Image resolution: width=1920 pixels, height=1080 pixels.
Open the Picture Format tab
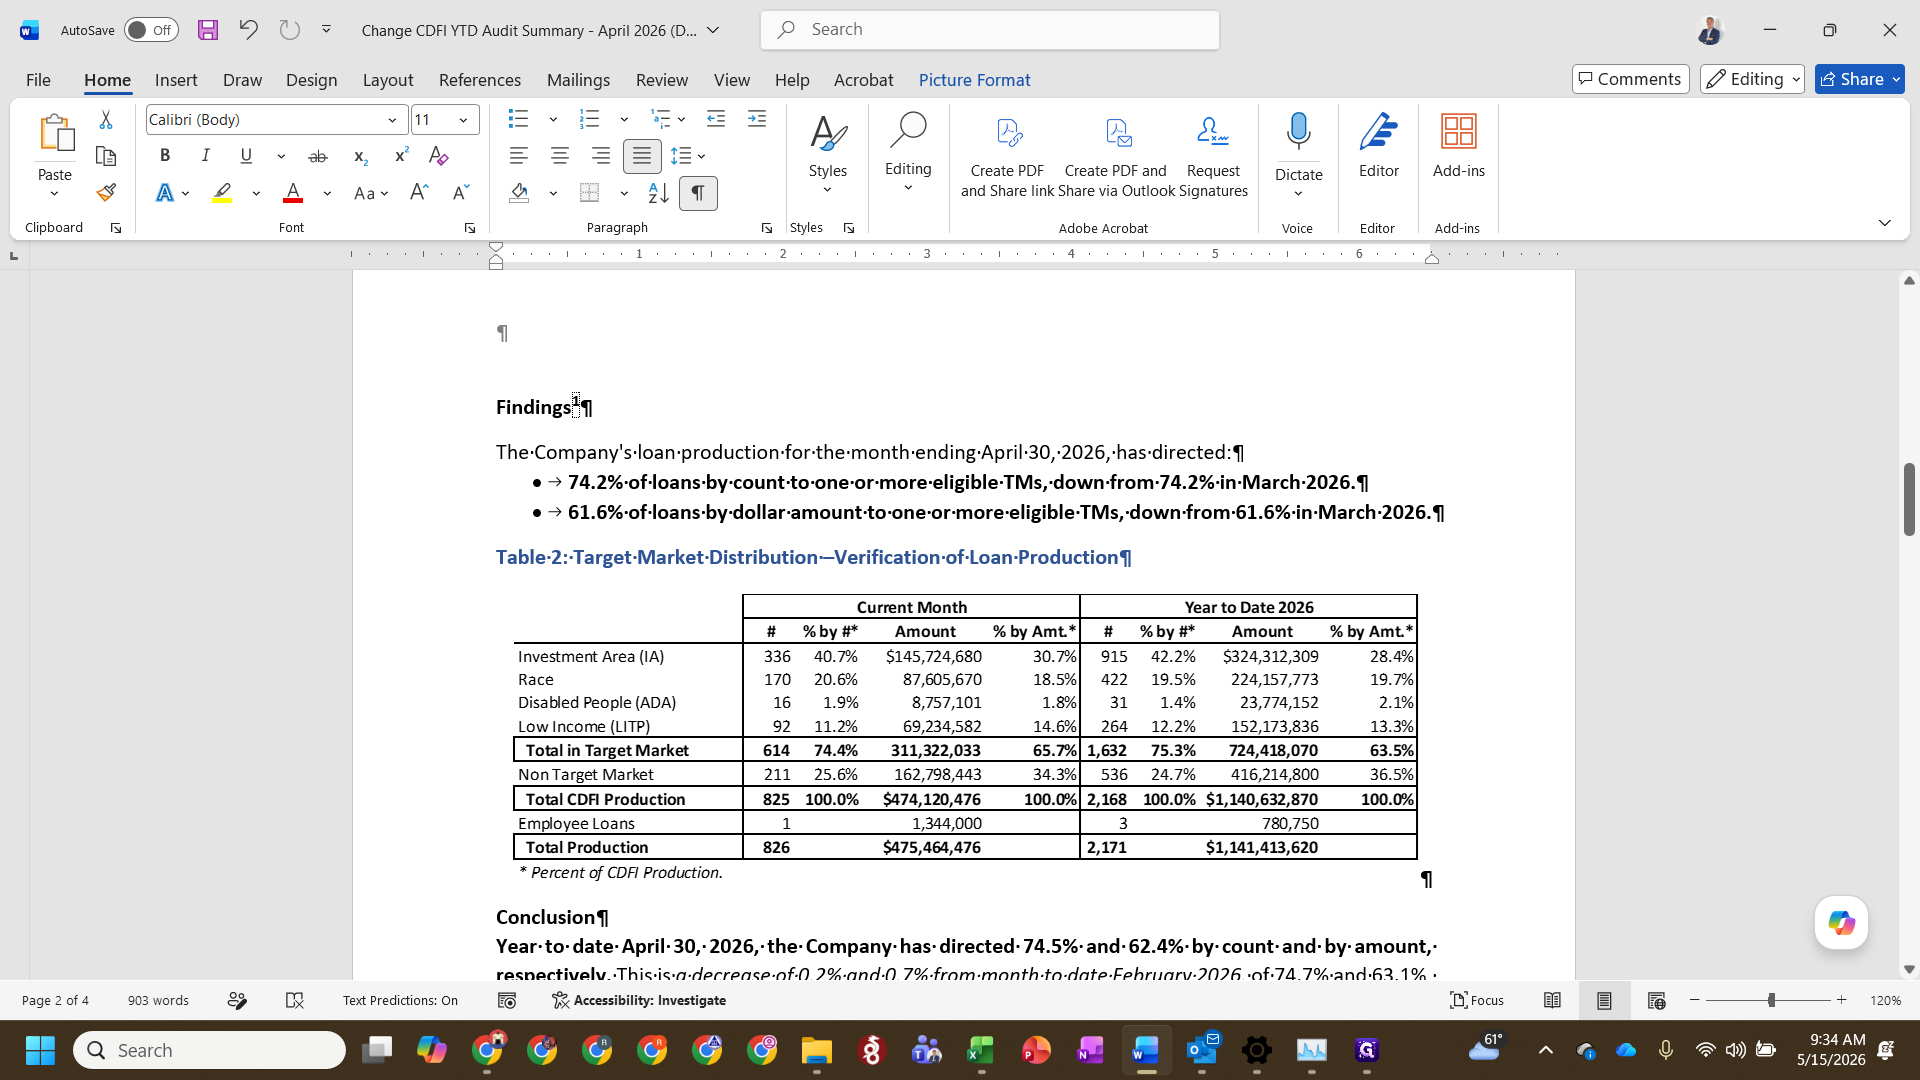coord(974,80)
